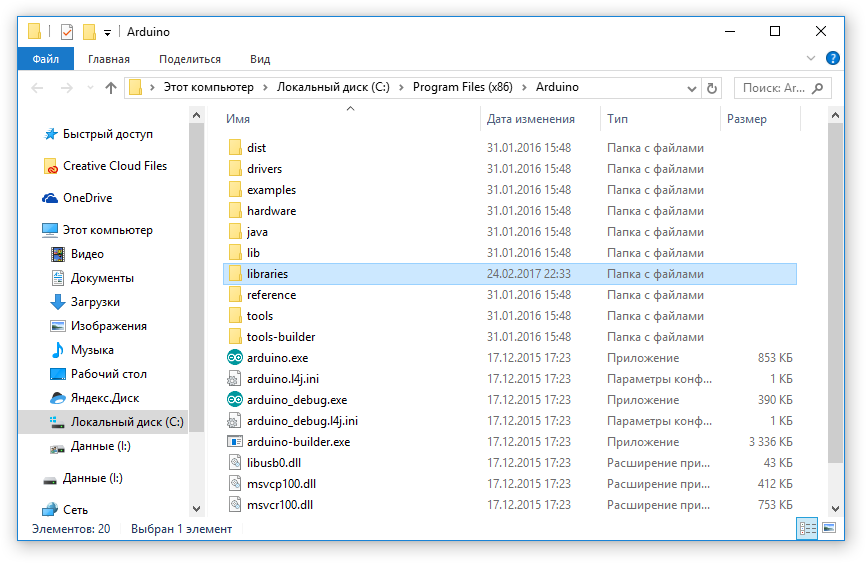866x563 pixels.
Task: Click the New folder quick-access icon
Action: click(x=89, y=32)
